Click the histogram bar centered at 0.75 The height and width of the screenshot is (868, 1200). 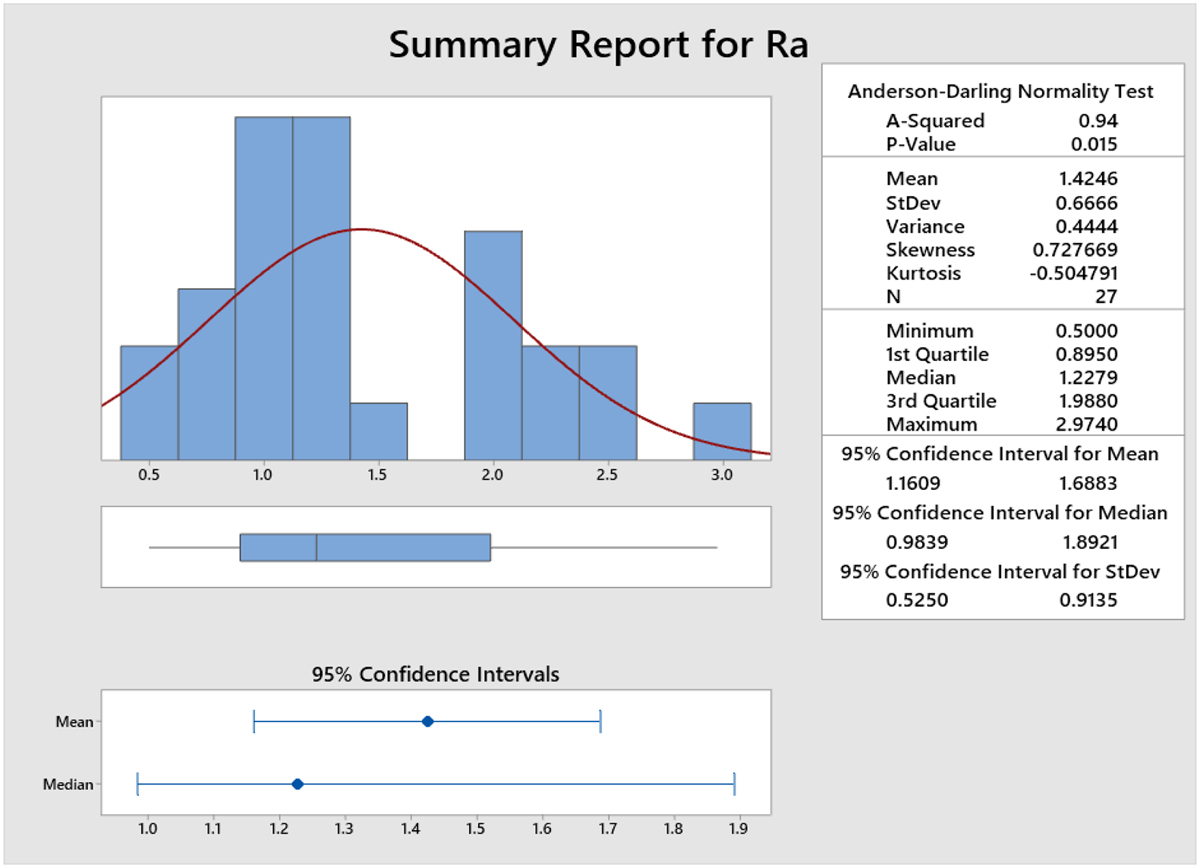coord(207,374)
